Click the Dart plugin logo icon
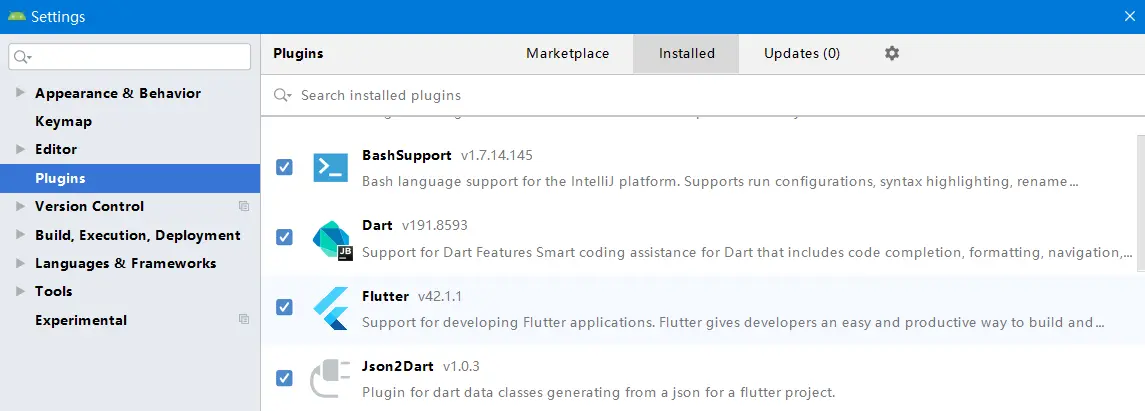 click(332, 239)
